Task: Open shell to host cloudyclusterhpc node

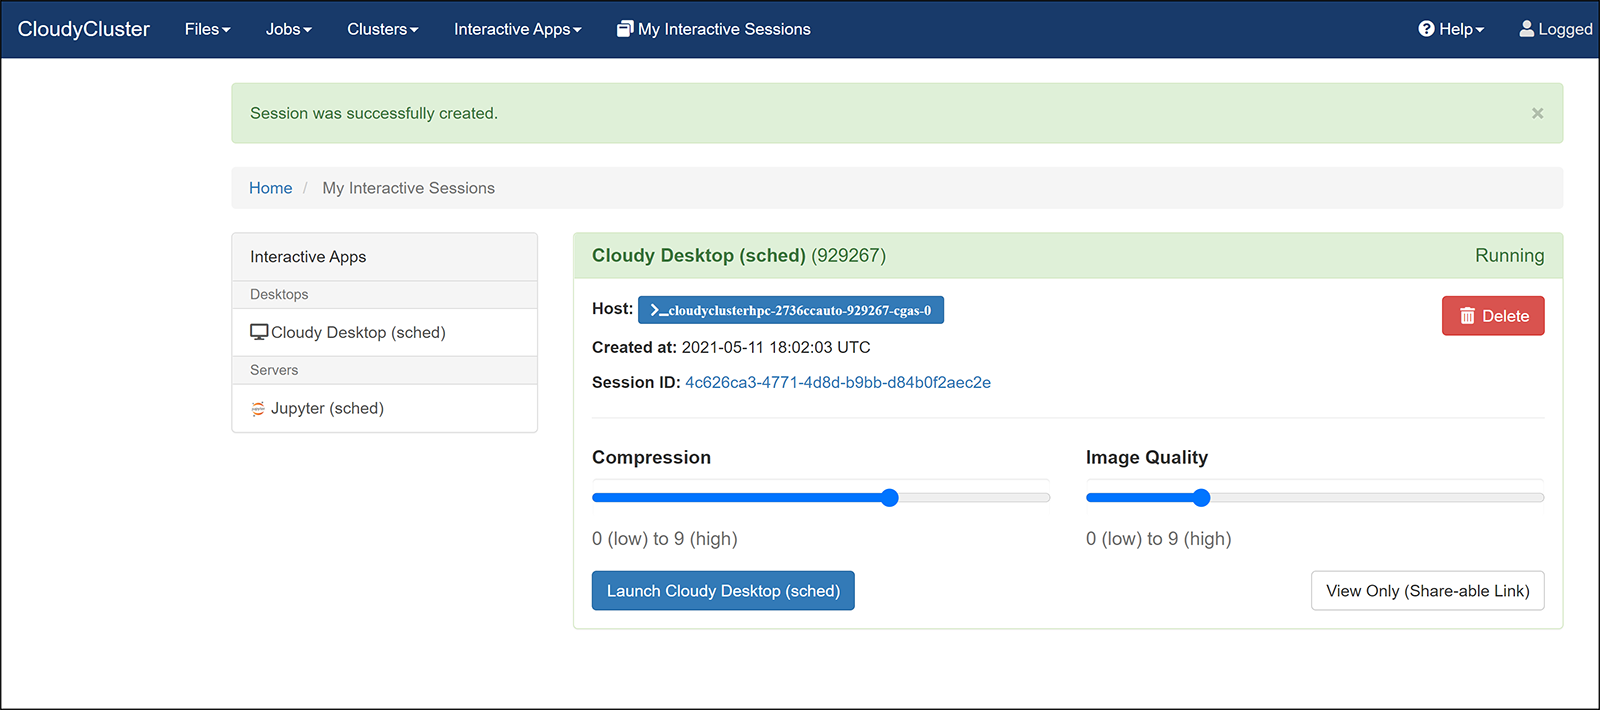Action: click(791, 310)
